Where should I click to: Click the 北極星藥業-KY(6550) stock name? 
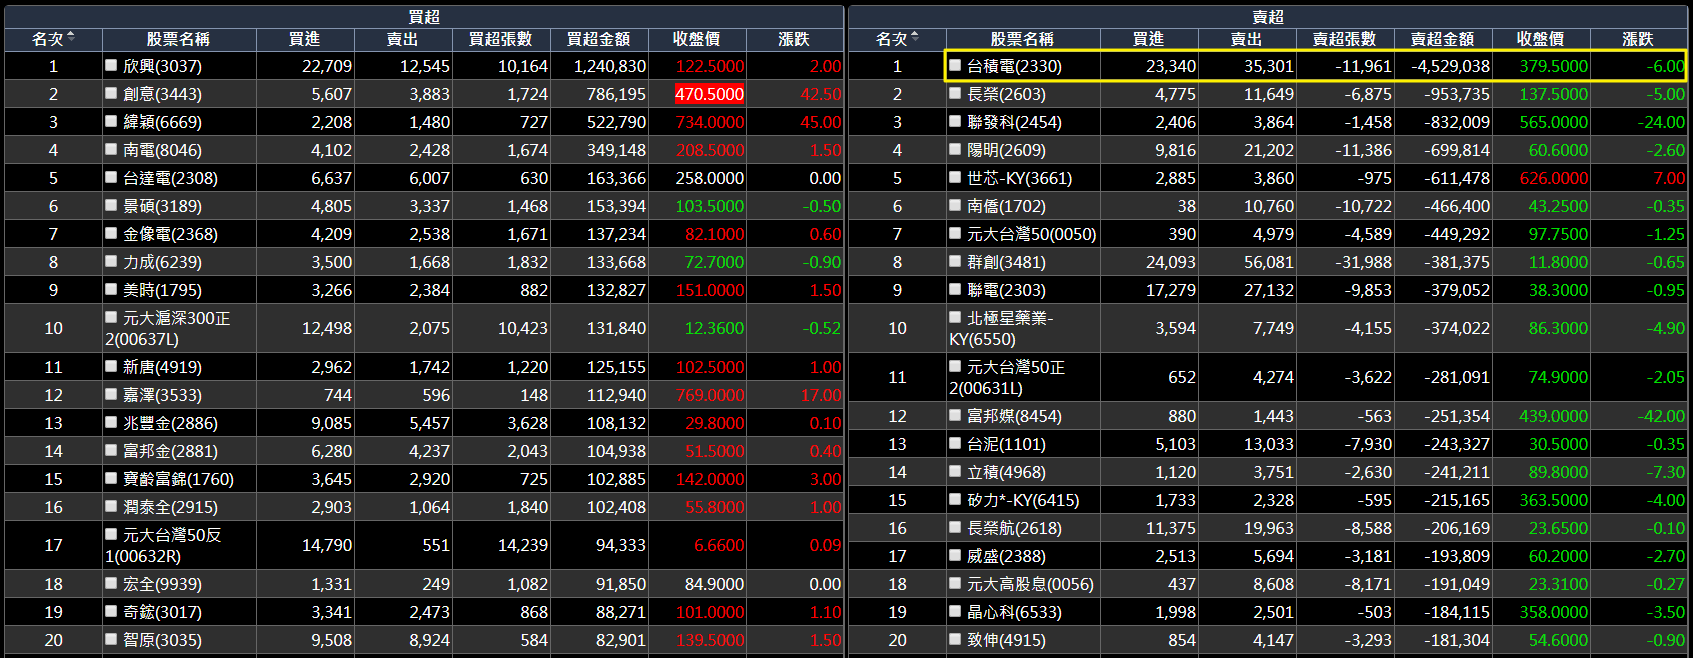coord(1001,328)
